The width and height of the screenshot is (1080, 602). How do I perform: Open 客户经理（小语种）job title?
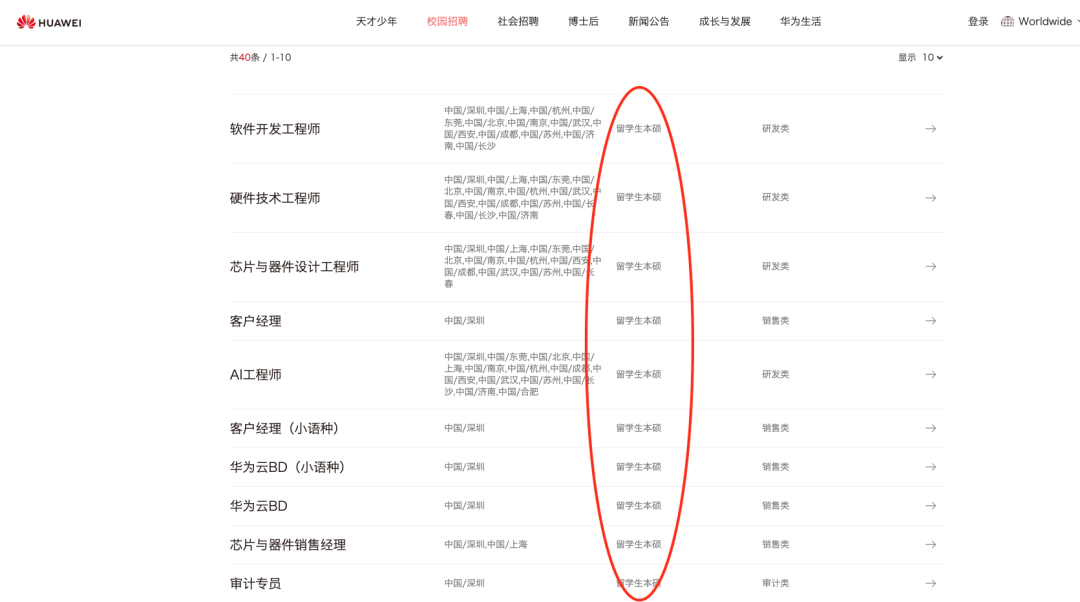coord(287,428)
